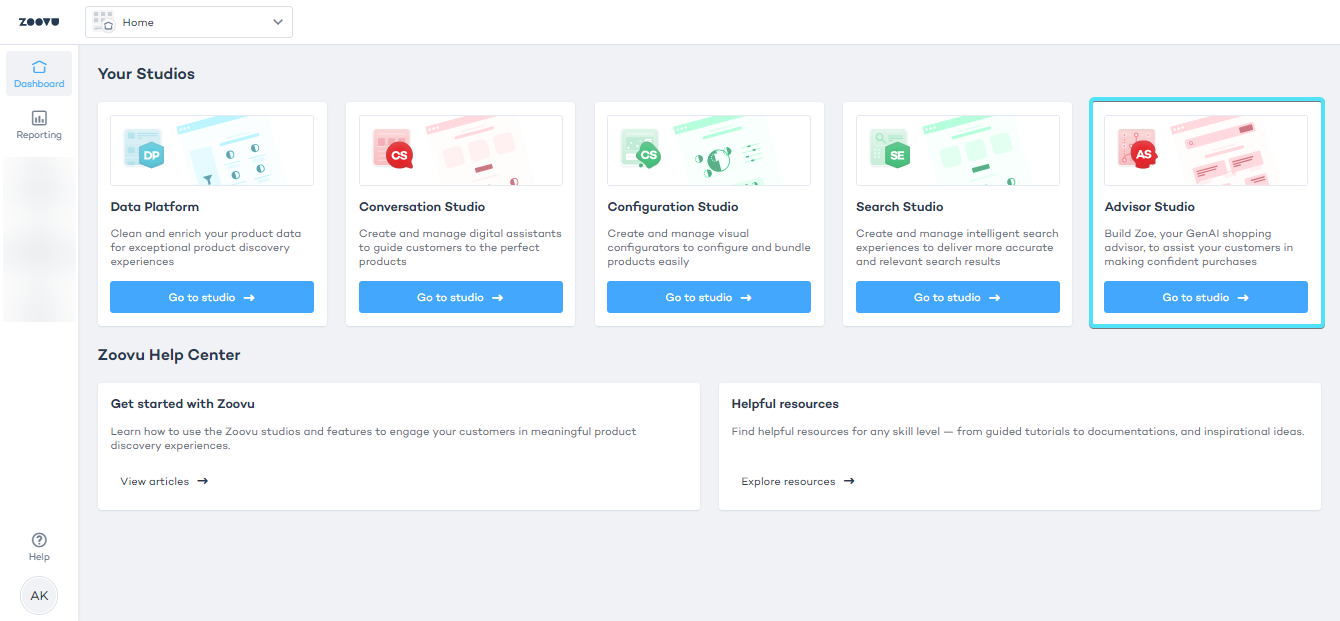The height and width of the screenshot is (621, 1340).
Task: Open the Dashboard from the sidebar
Action: click(38, 73)
